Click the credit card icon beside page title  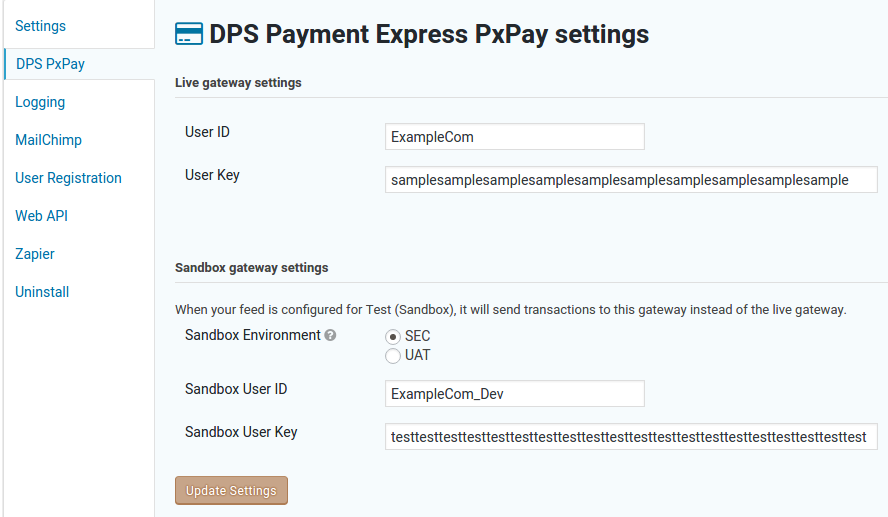pyautogui.click(x=189, y=33)
